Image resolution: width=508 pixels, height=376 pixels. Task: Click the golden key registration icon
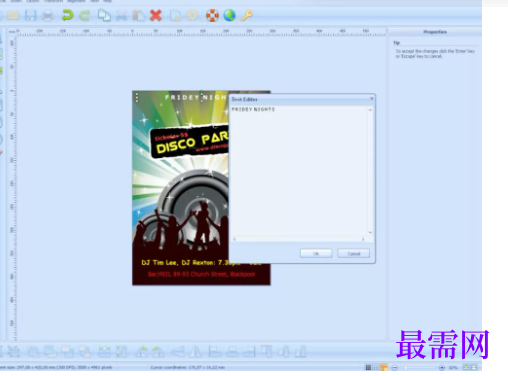[x=247, y=15]
